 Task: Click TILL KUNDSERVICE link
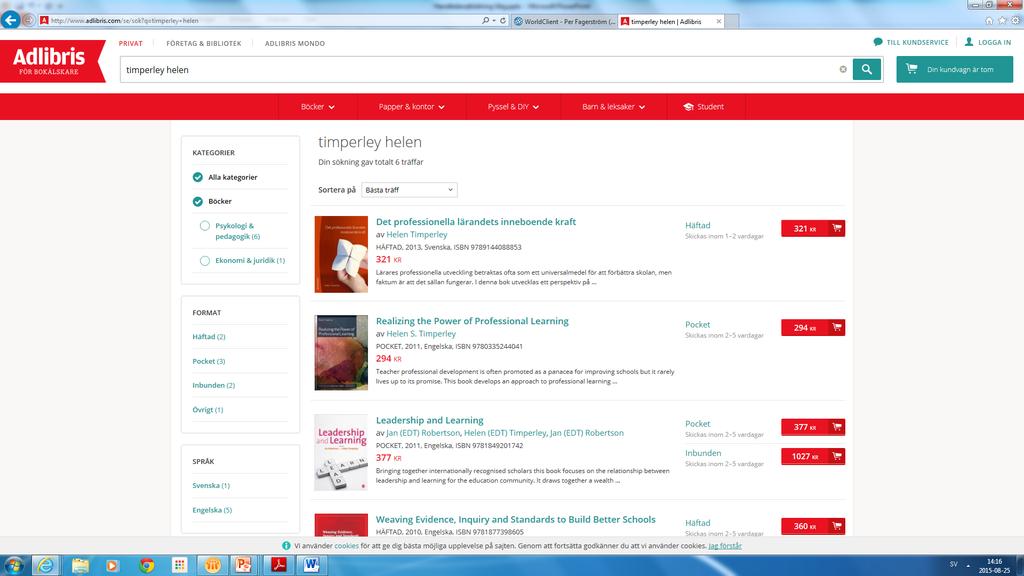(918, 42)
